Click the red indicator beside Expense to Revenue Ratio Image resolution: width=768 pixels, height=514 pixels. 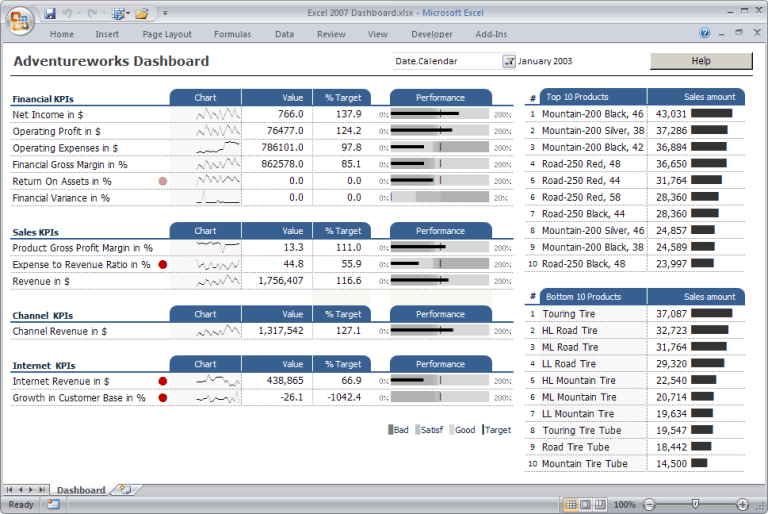click(163, 265)
